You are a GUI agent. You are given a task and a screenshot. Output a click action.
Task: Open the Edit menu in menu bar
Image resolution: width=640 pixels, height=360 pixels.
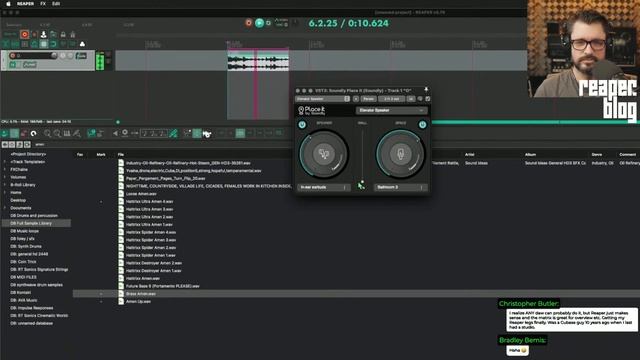[56, 4]
